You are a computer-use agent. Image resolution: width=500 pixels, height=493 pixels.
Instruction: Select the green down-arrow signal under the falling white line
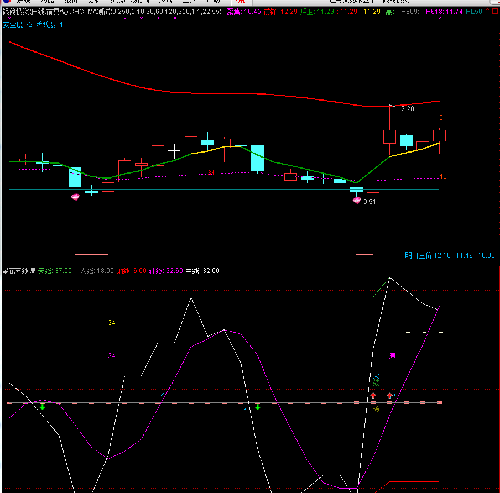[258, 407]
